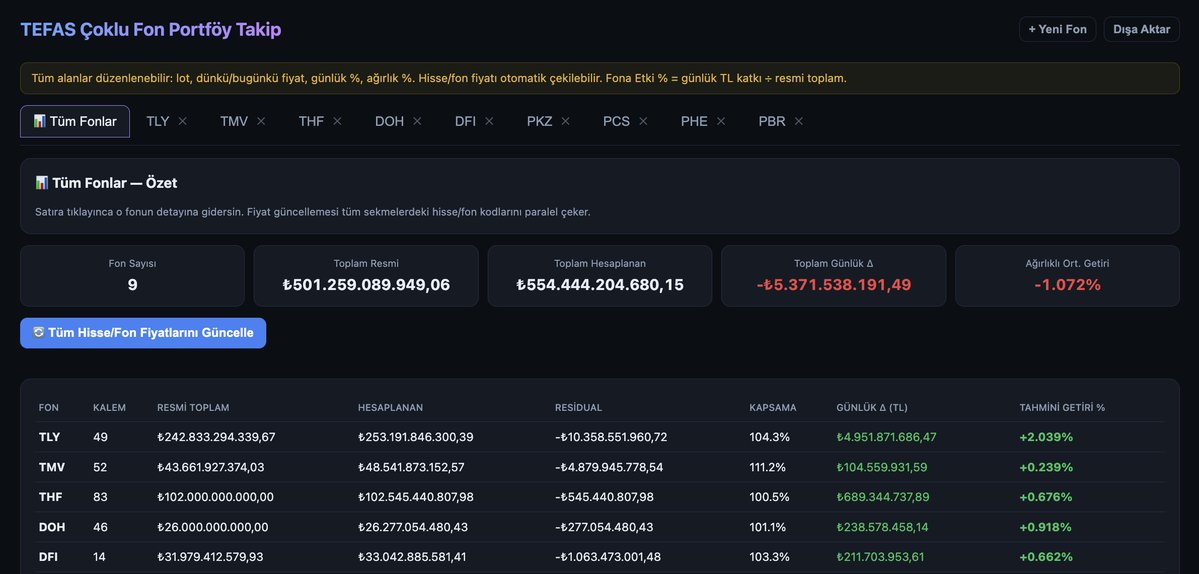The image size is (1199, 574).
Task: Close the DOH fund tab
Action: click(417, 121)
